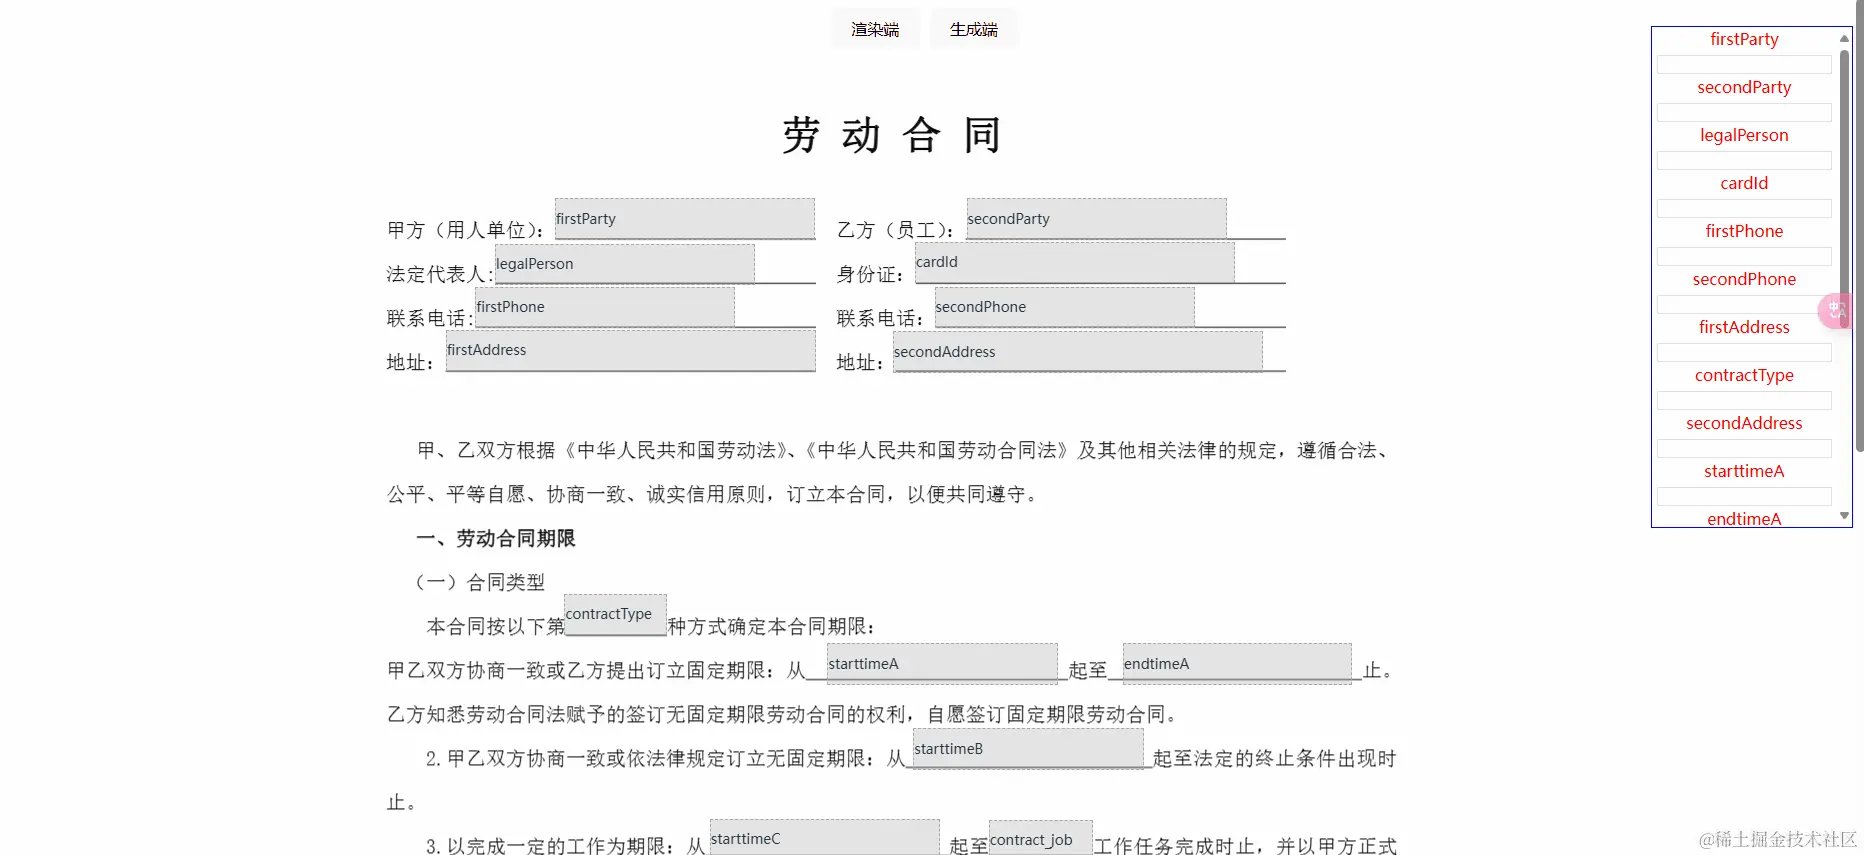Viewport: 1864px width, 855px height.
Task: Click the endtimeA field in the contract
Action: pyautogui.click(x=1237, y=663)
